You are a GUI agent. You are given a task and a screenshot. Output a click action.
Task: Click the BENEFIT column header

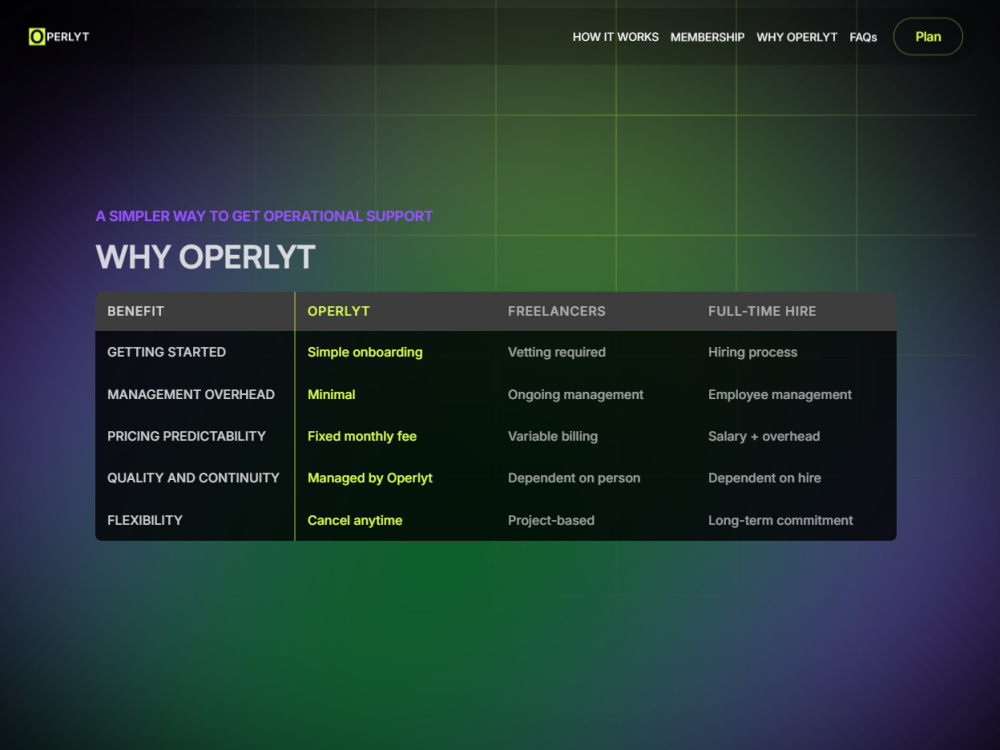[x=136, y=311]
